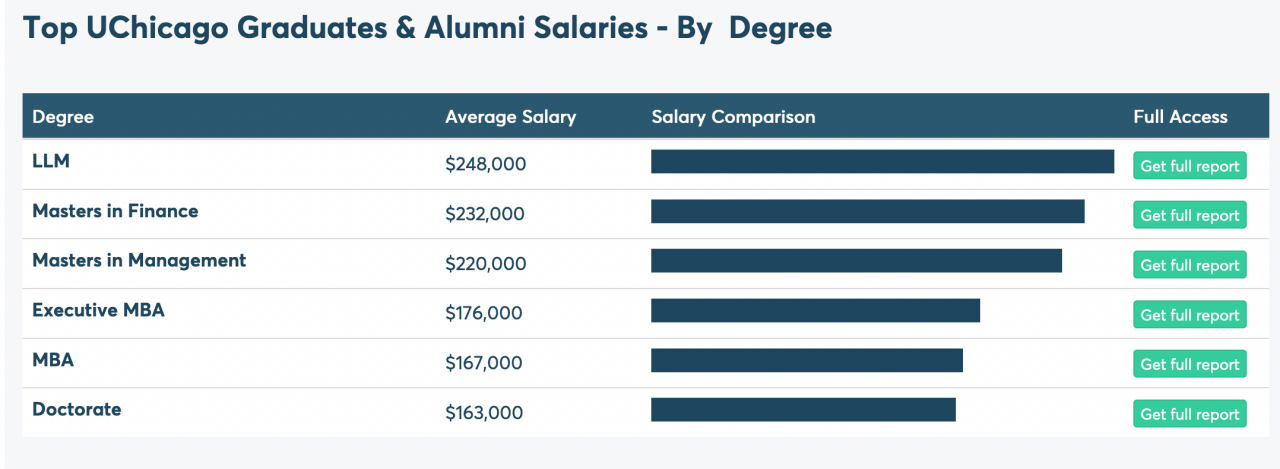Viewport: 1280px width, 469px height.
Task: Get full report for Doctorate row
Action: coord(1189,414)
